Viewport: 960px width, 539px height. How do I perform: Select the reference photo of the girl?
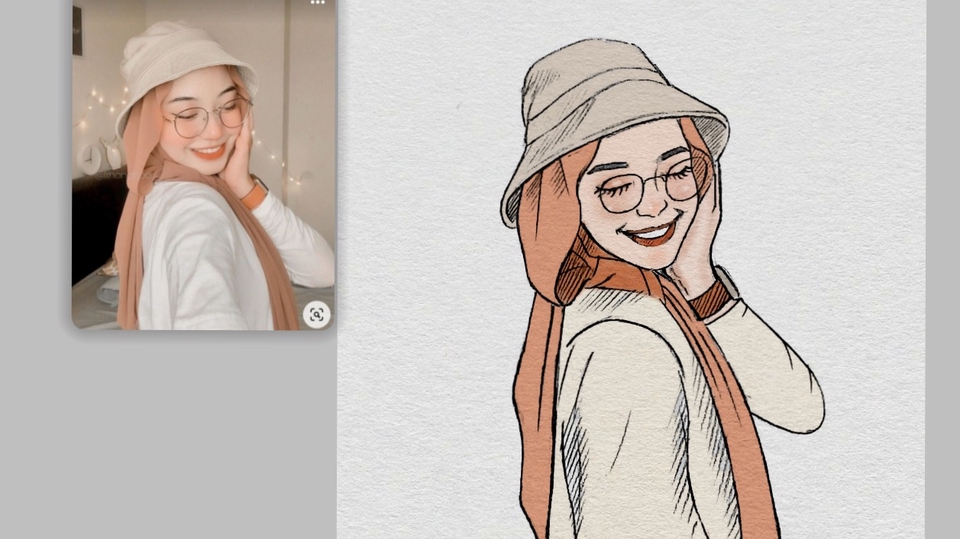(x=204, y=165)
